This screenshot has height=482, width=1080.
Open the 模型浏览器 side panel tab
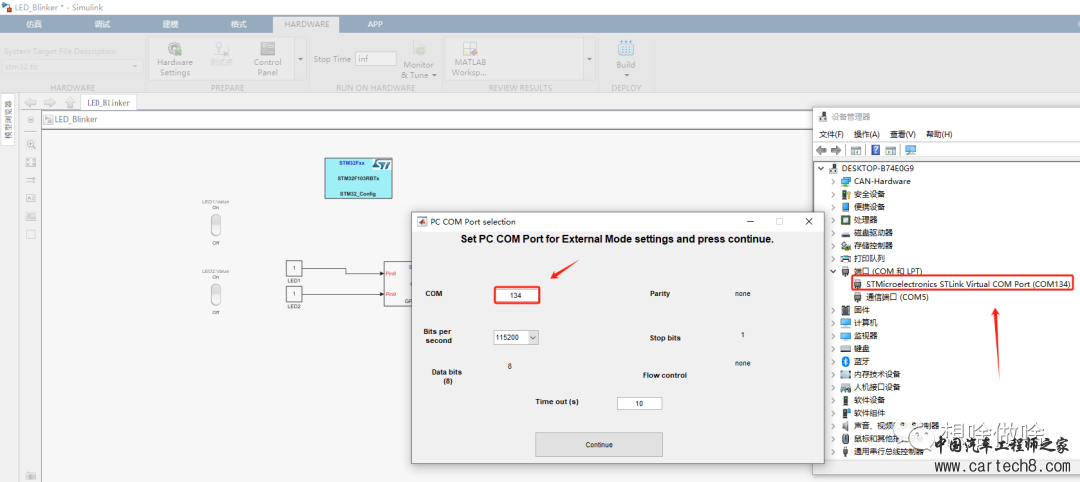(x=8, y=120)
